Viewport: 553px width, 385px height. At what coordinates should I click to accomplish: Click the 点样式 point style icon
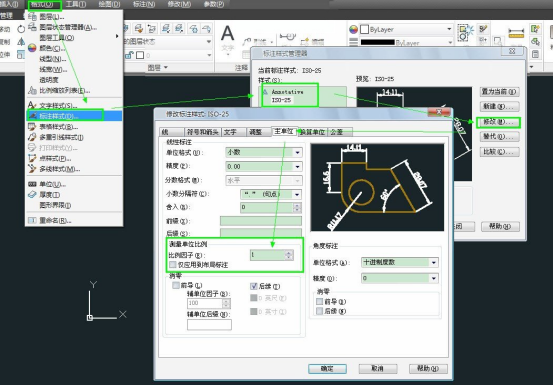pyautogui.click(x=32, y=158)
